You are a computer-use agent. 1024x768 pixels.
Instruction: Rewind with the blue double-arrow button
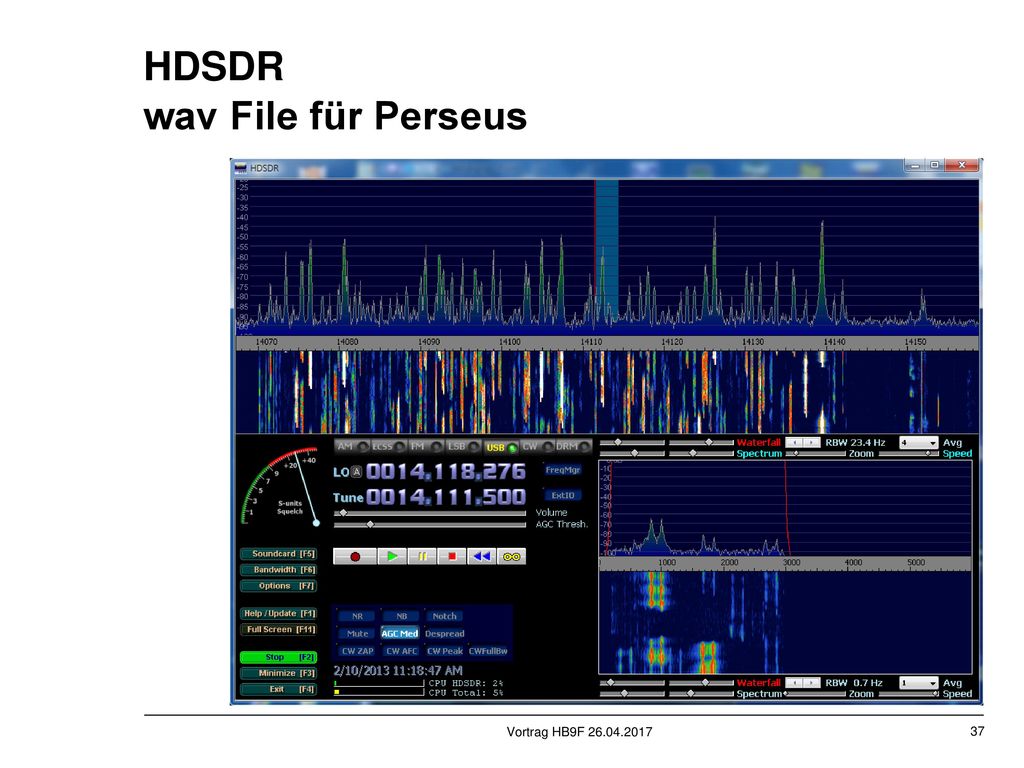(x=482, y=556)
